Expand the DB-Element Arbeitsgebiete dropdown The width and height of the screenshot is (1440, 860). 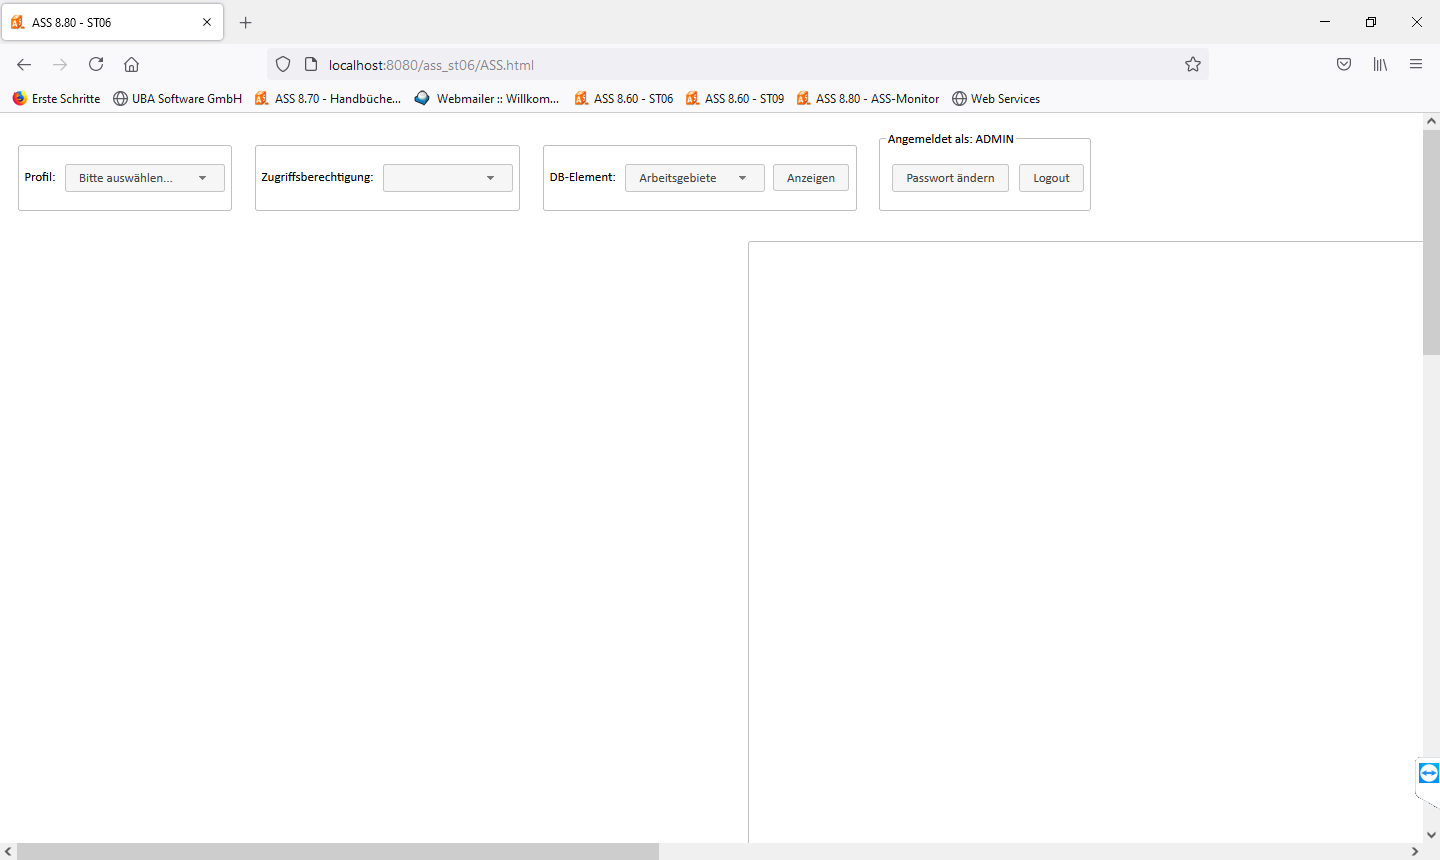pos(694,178)
